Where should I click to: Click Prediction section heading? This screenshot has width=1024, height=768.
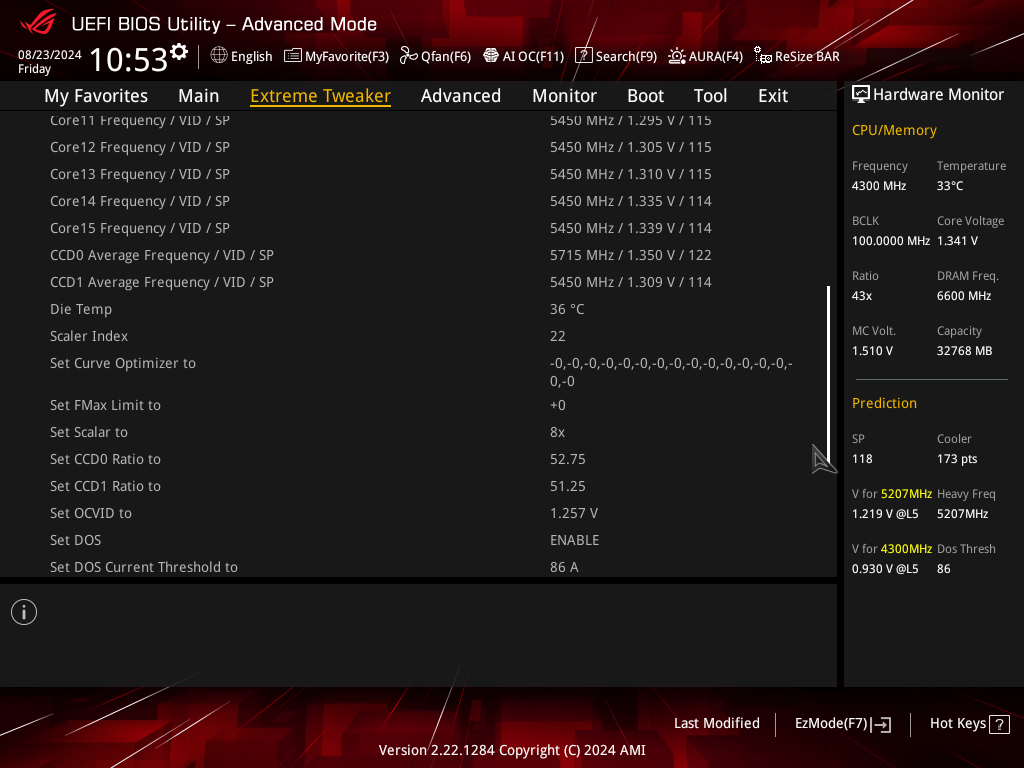(x=884, y=403)
